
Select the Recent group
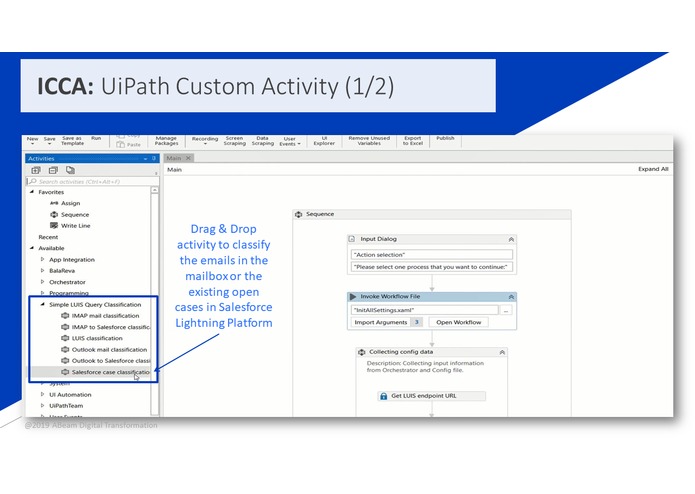tap(48, 237)
